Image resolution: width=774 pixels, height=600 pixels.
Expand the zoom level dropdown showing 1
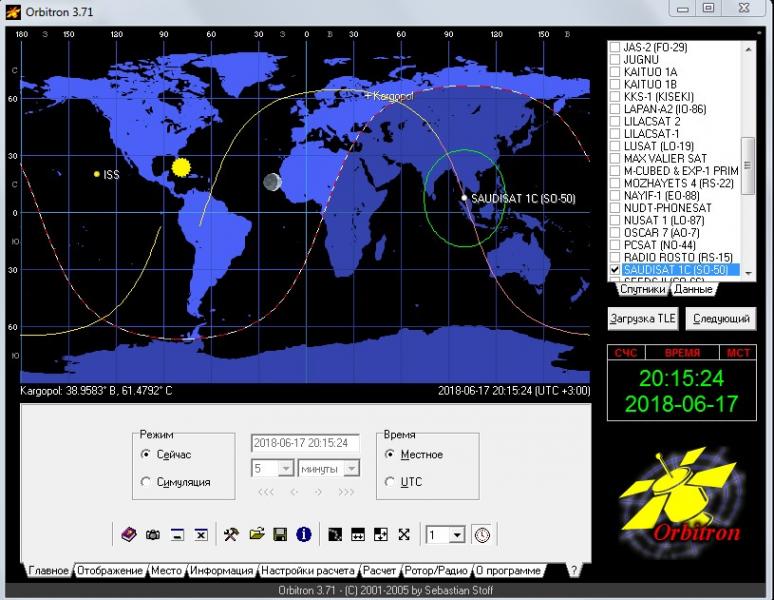pyautogui.click(x=457, y=535)
